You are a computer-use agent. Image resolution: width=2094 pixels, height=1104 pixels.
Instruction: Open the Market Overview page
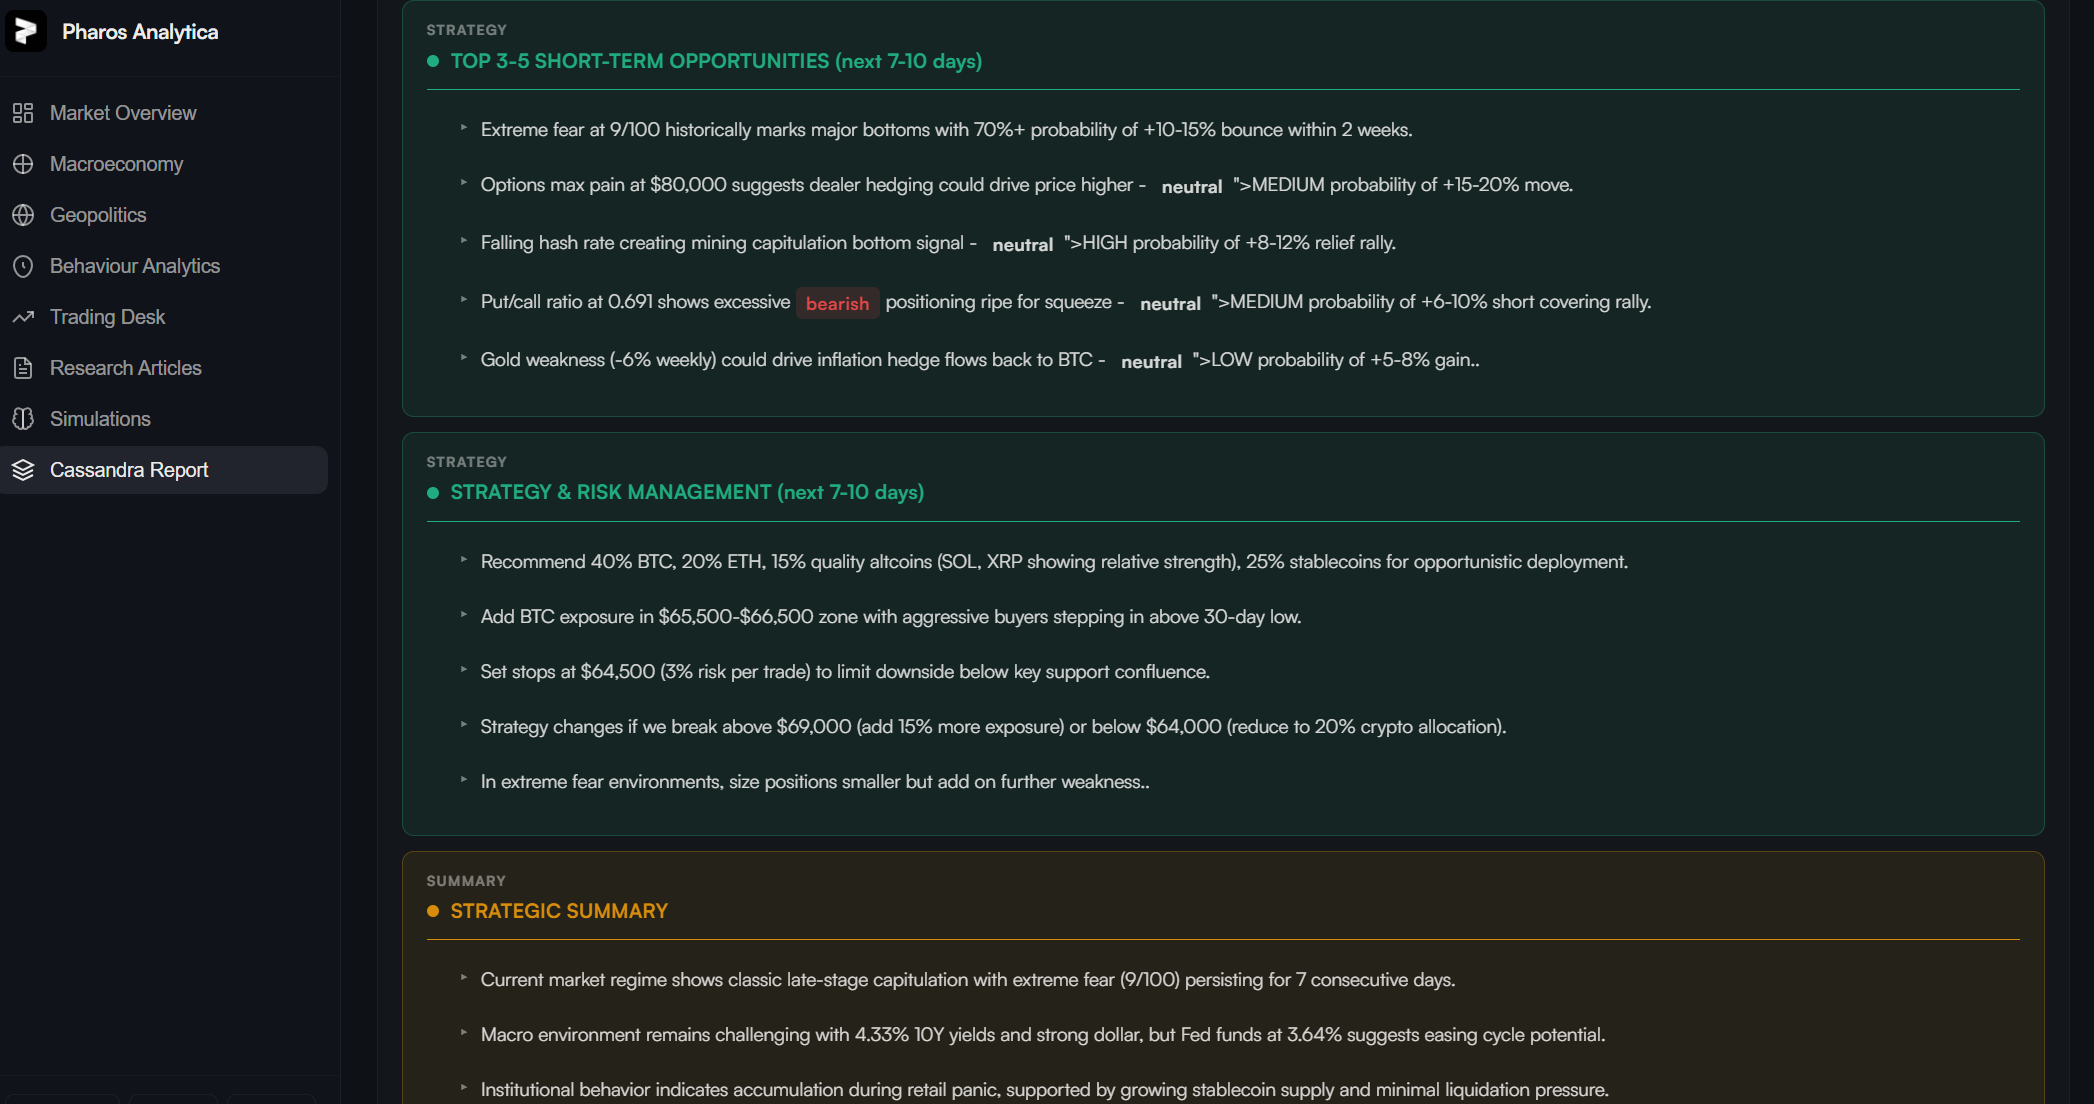pyautogui.click(x=123, y=113)
